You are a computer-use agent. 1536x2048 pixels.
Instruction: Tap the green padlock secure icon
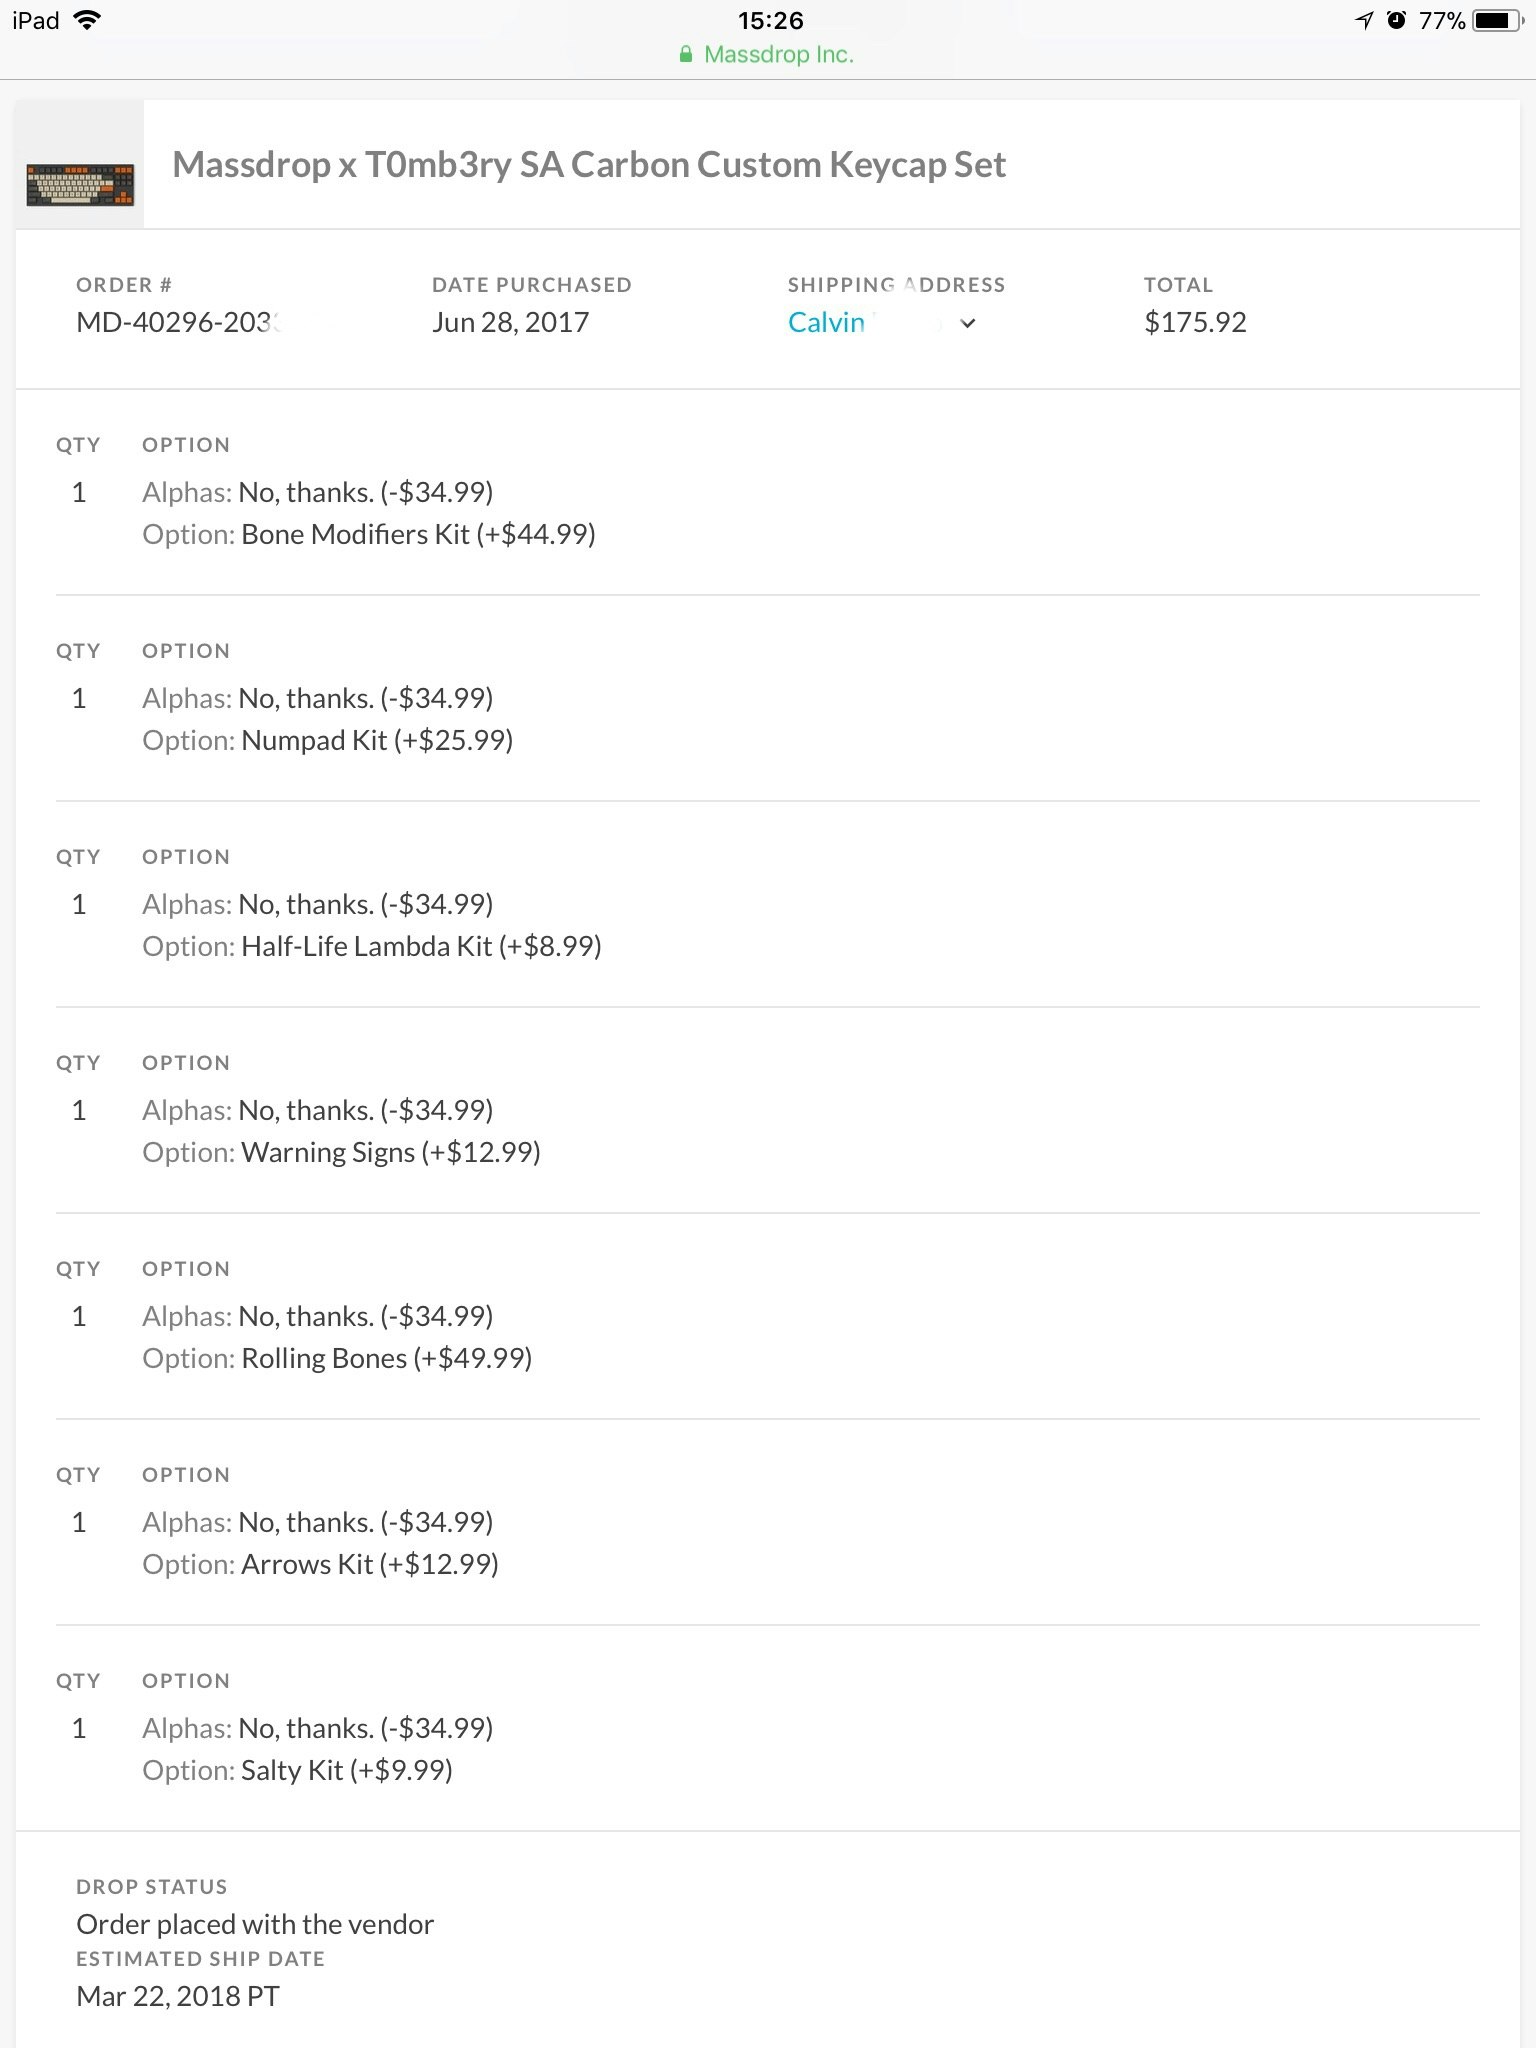(x=686, y=55)
